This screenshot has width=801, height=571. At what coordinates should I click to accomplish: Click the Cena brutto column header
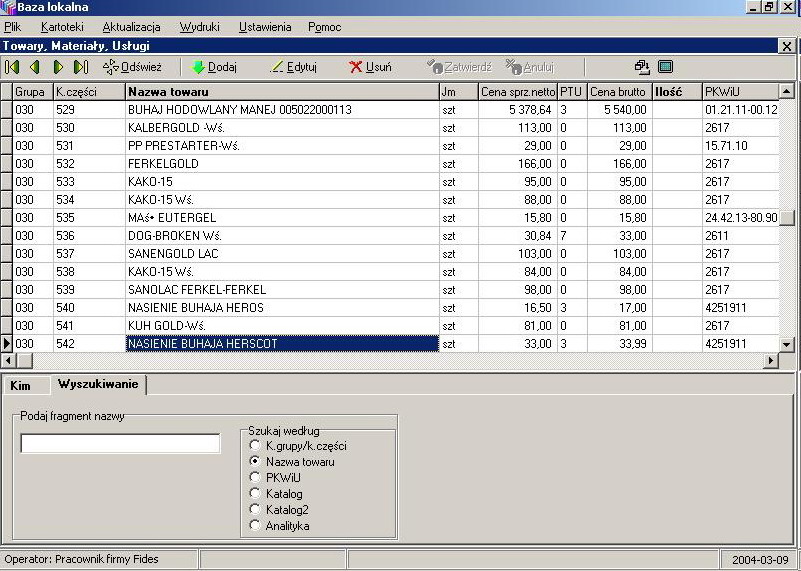tap(620, 92)
